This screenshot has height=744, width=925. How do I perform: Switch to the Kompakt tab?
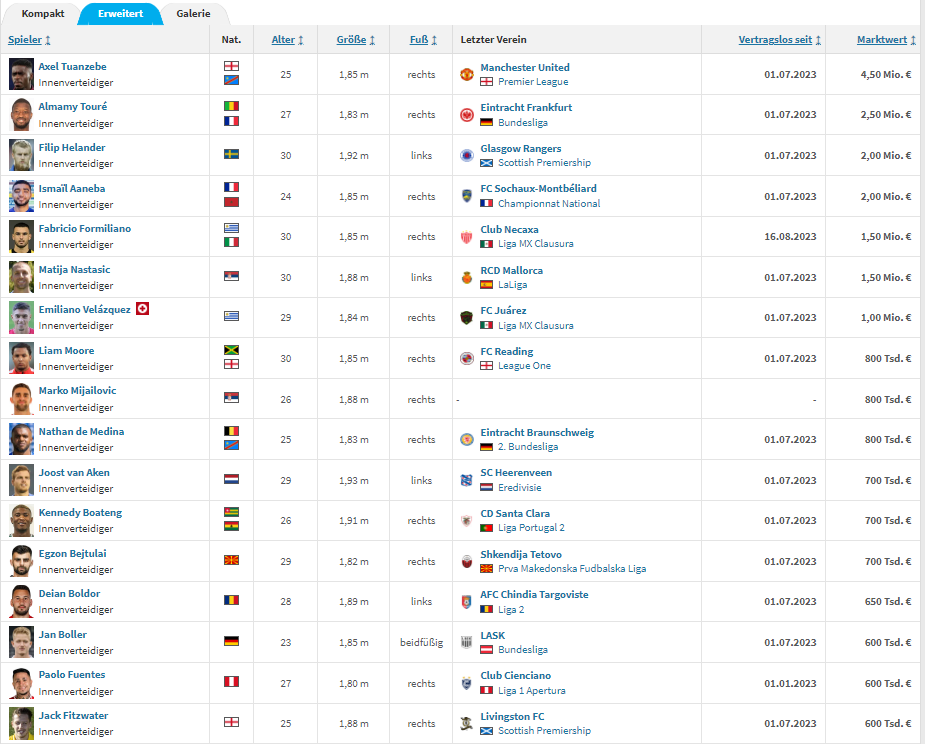43,14
